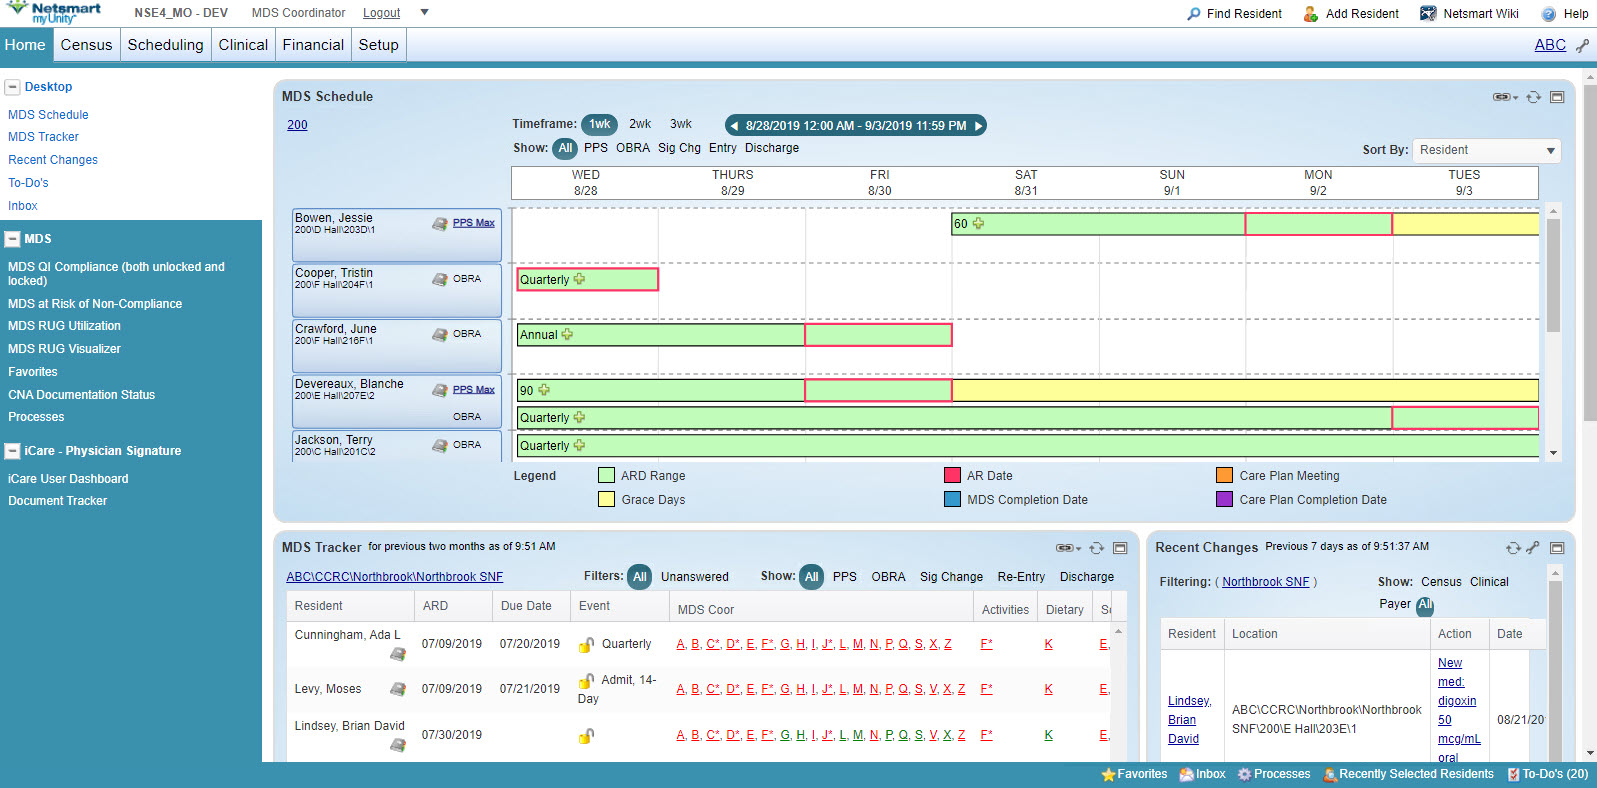The height and width of the screenshot is (788, 1597).
Task: Switch to the Financial tab
Action: point(313,45)
